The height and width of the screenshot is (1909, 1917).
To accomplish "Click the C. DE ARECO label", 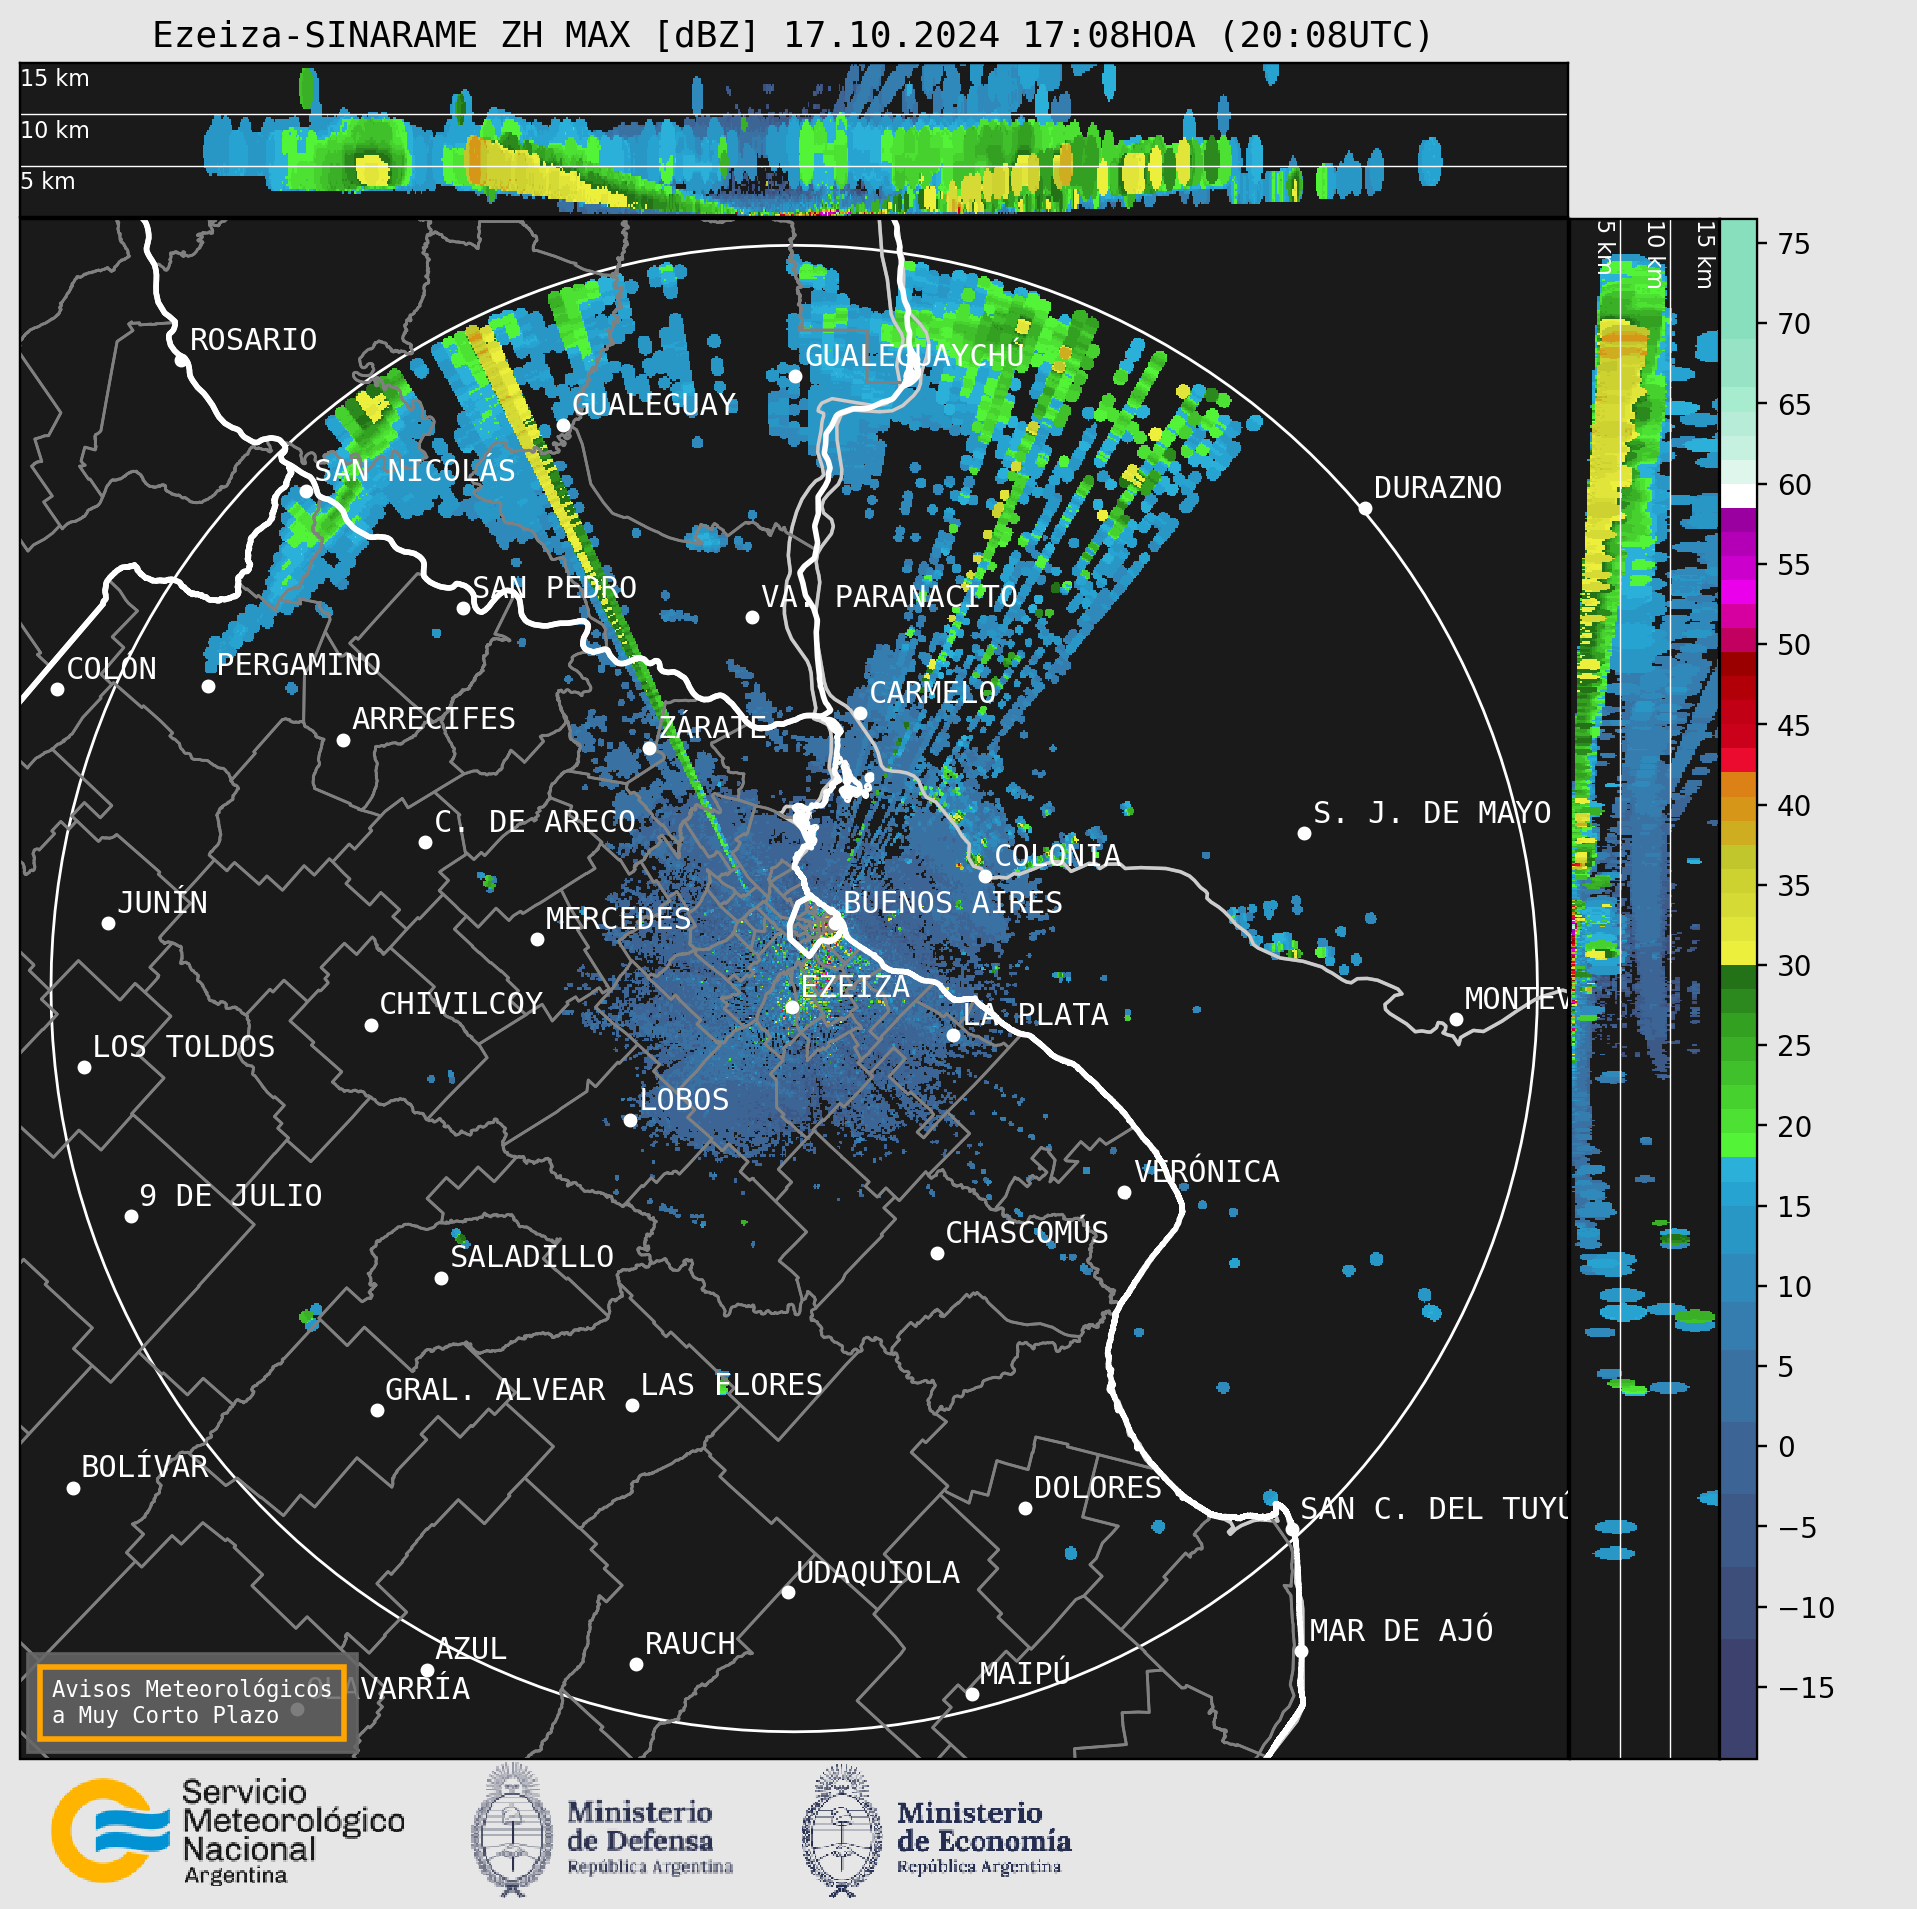I will pos(535,822).
